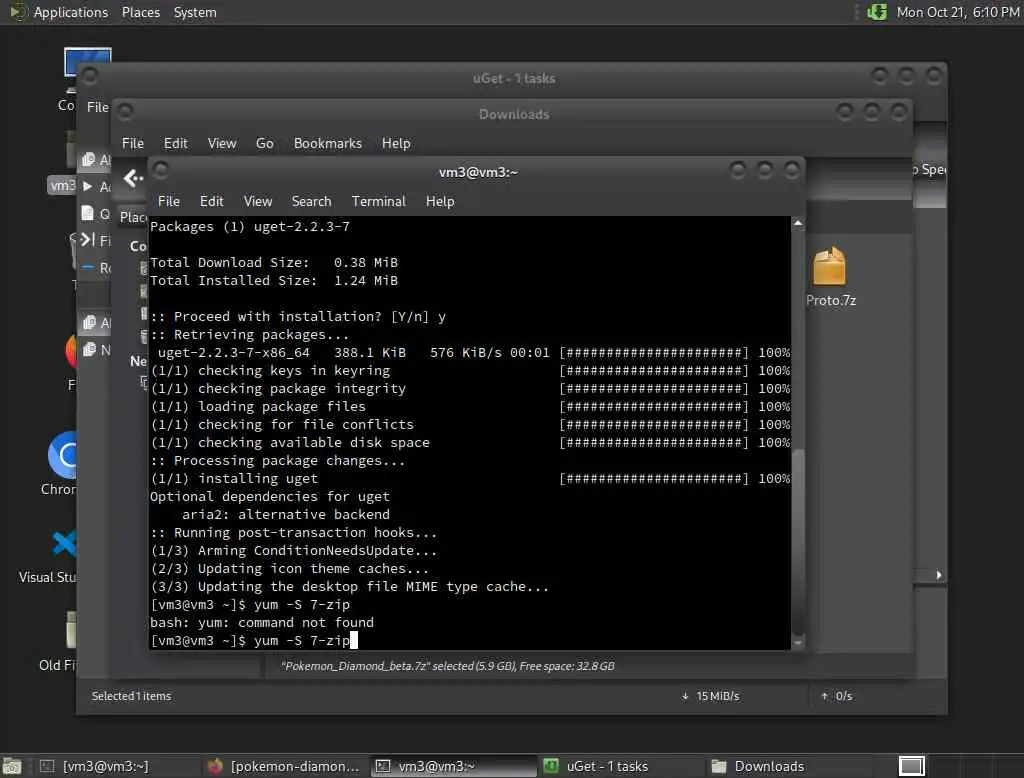Viewport: 1024px width, 778px height.
Task: Select the Proto.7z archive file
Action: (829, 266)
